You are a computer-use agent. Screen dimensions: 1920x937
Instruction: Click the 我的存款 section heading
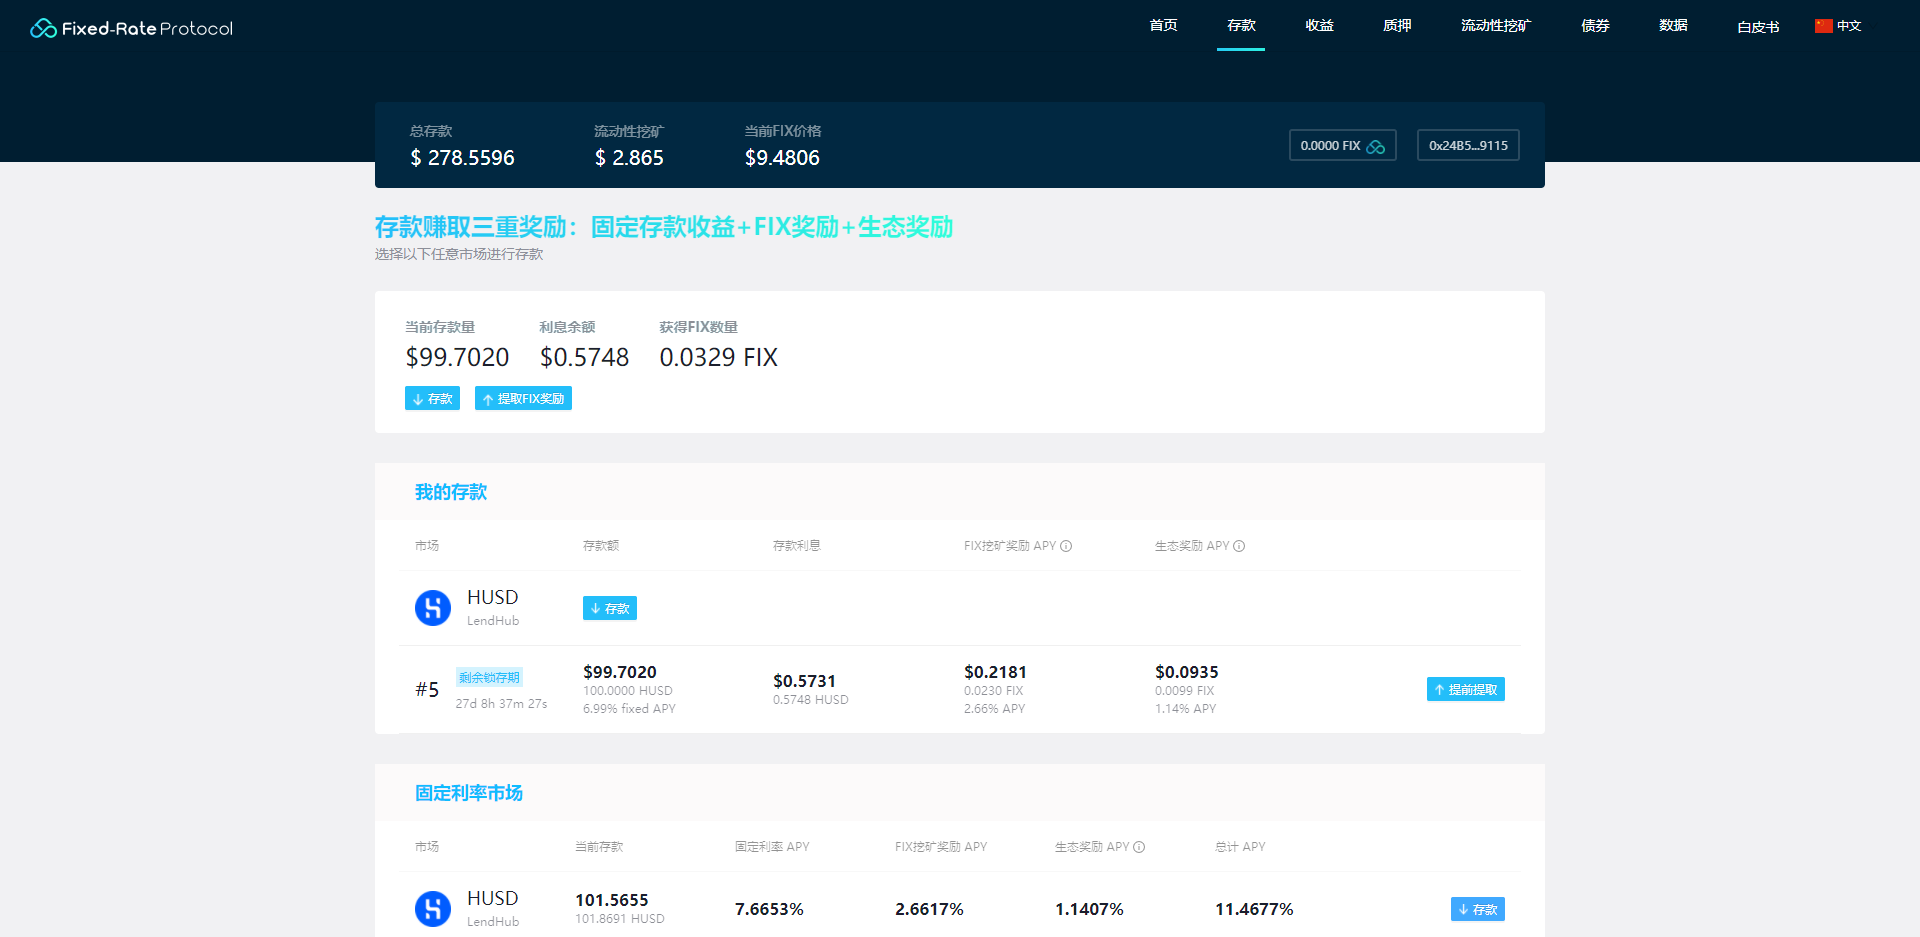(451, 492)
